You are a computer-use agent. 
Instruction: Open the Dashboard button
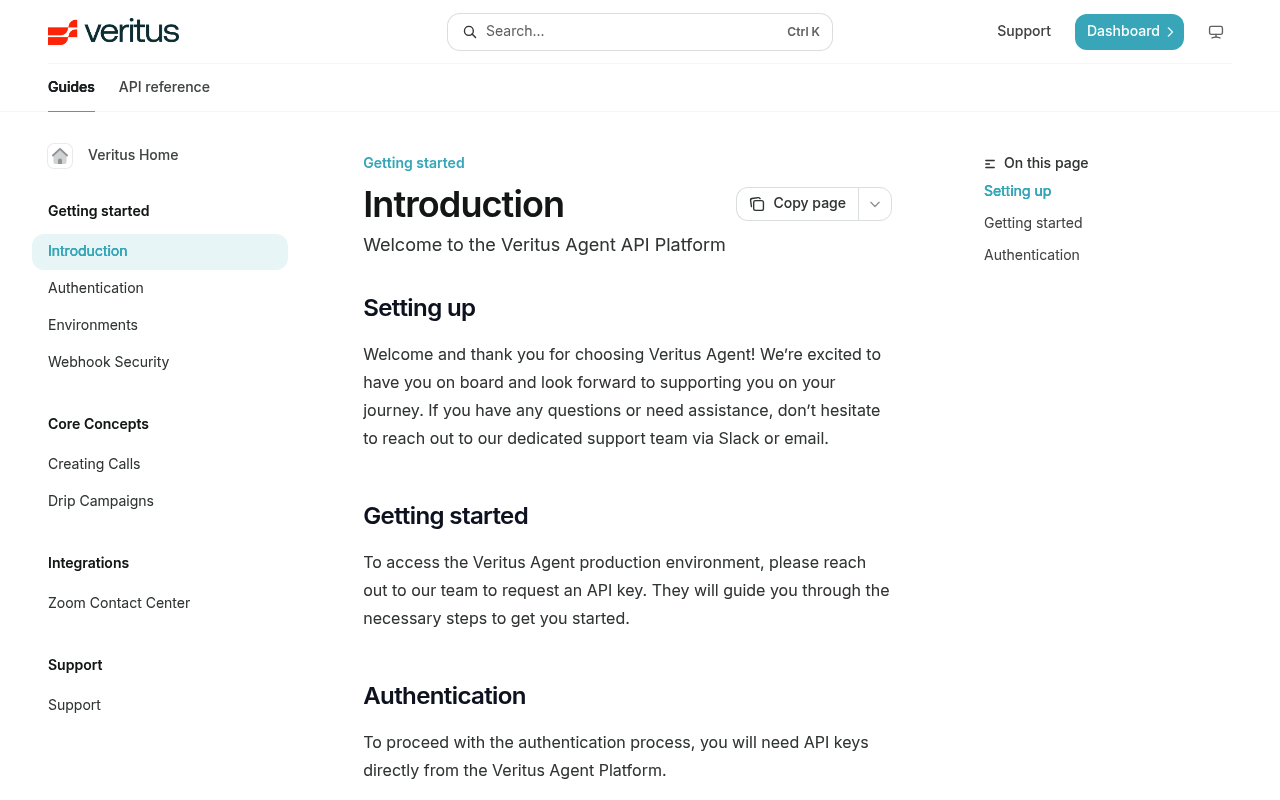click(1129, 32)
